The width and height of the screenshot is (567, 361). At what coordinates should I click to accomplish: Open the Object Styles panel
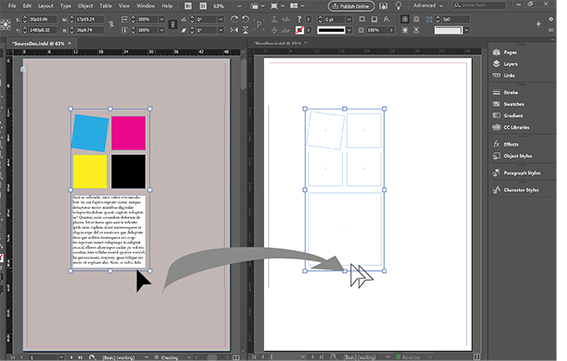(512, 156)
